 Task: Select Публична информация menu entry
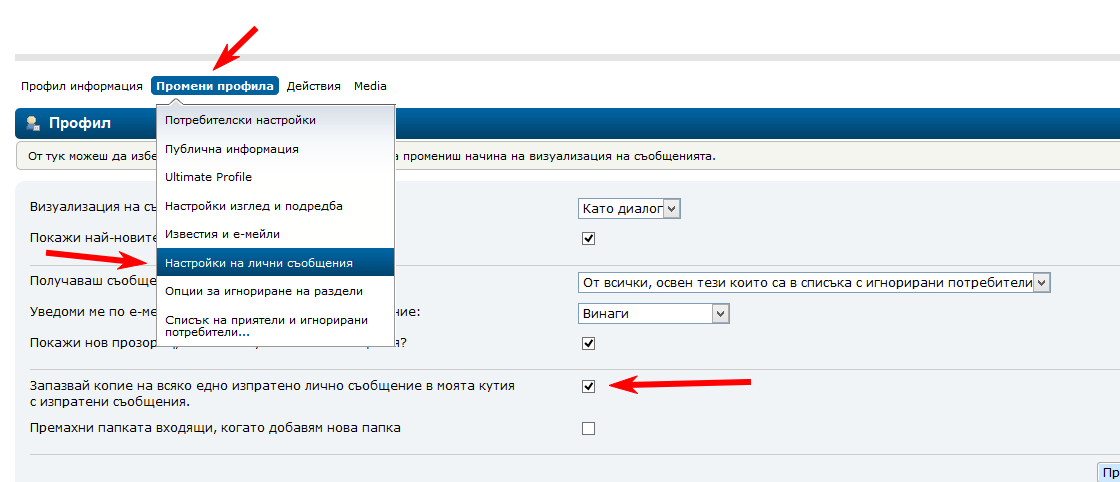pos(232,149)
